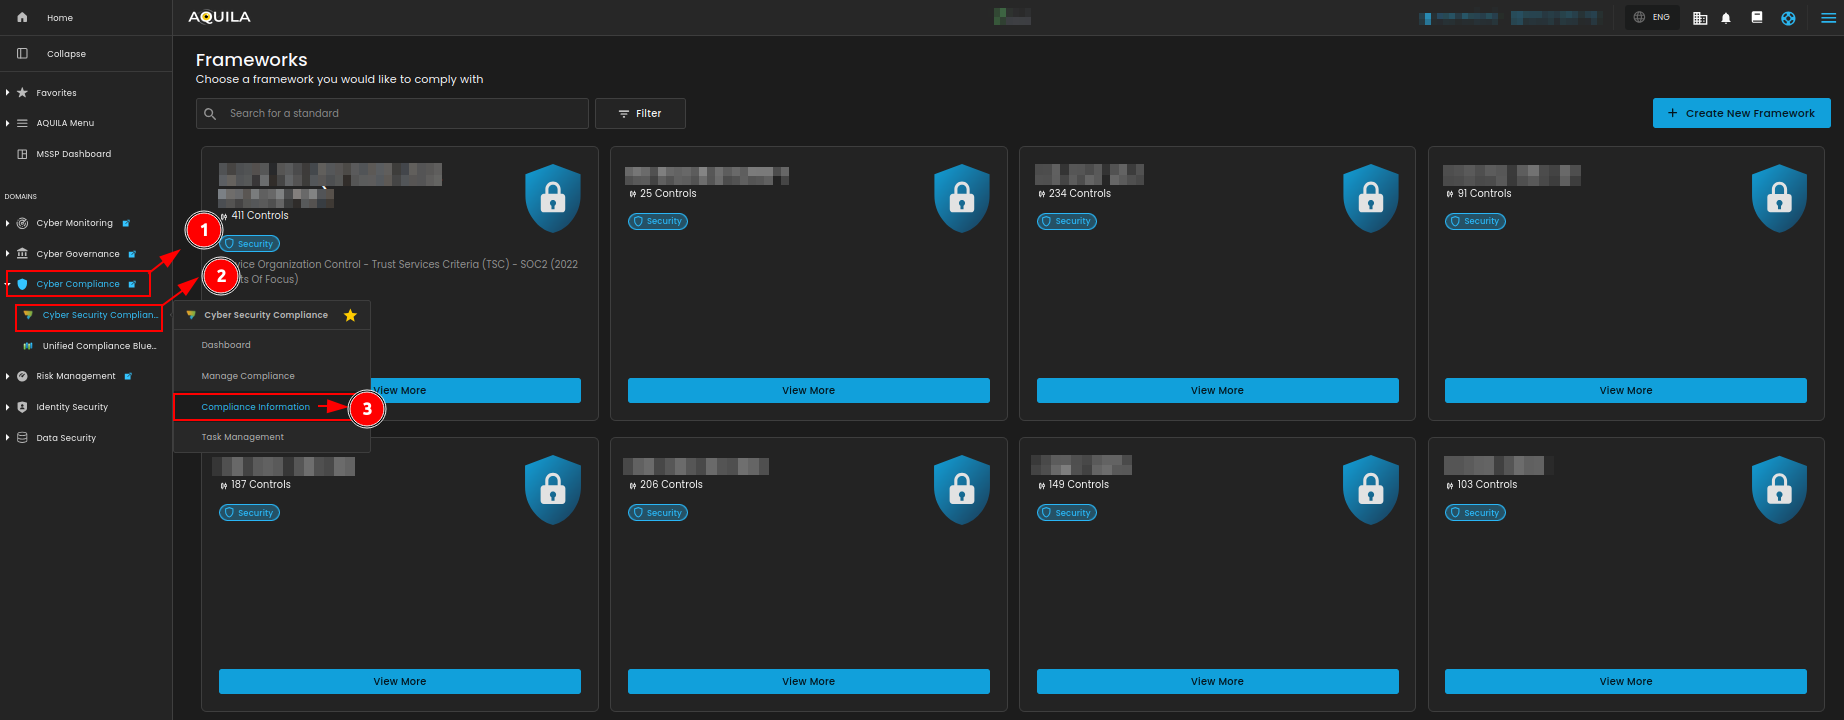Click the yellow favorite star icon

coord(350,315)
